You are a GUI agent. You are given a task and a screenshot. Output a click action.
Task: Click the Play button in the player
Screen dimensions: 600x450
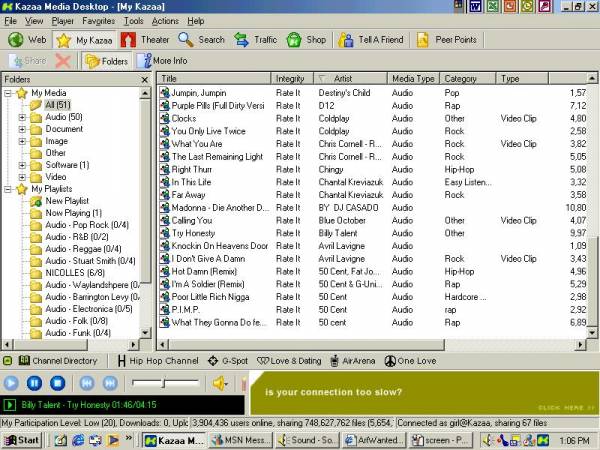[11, 383]
